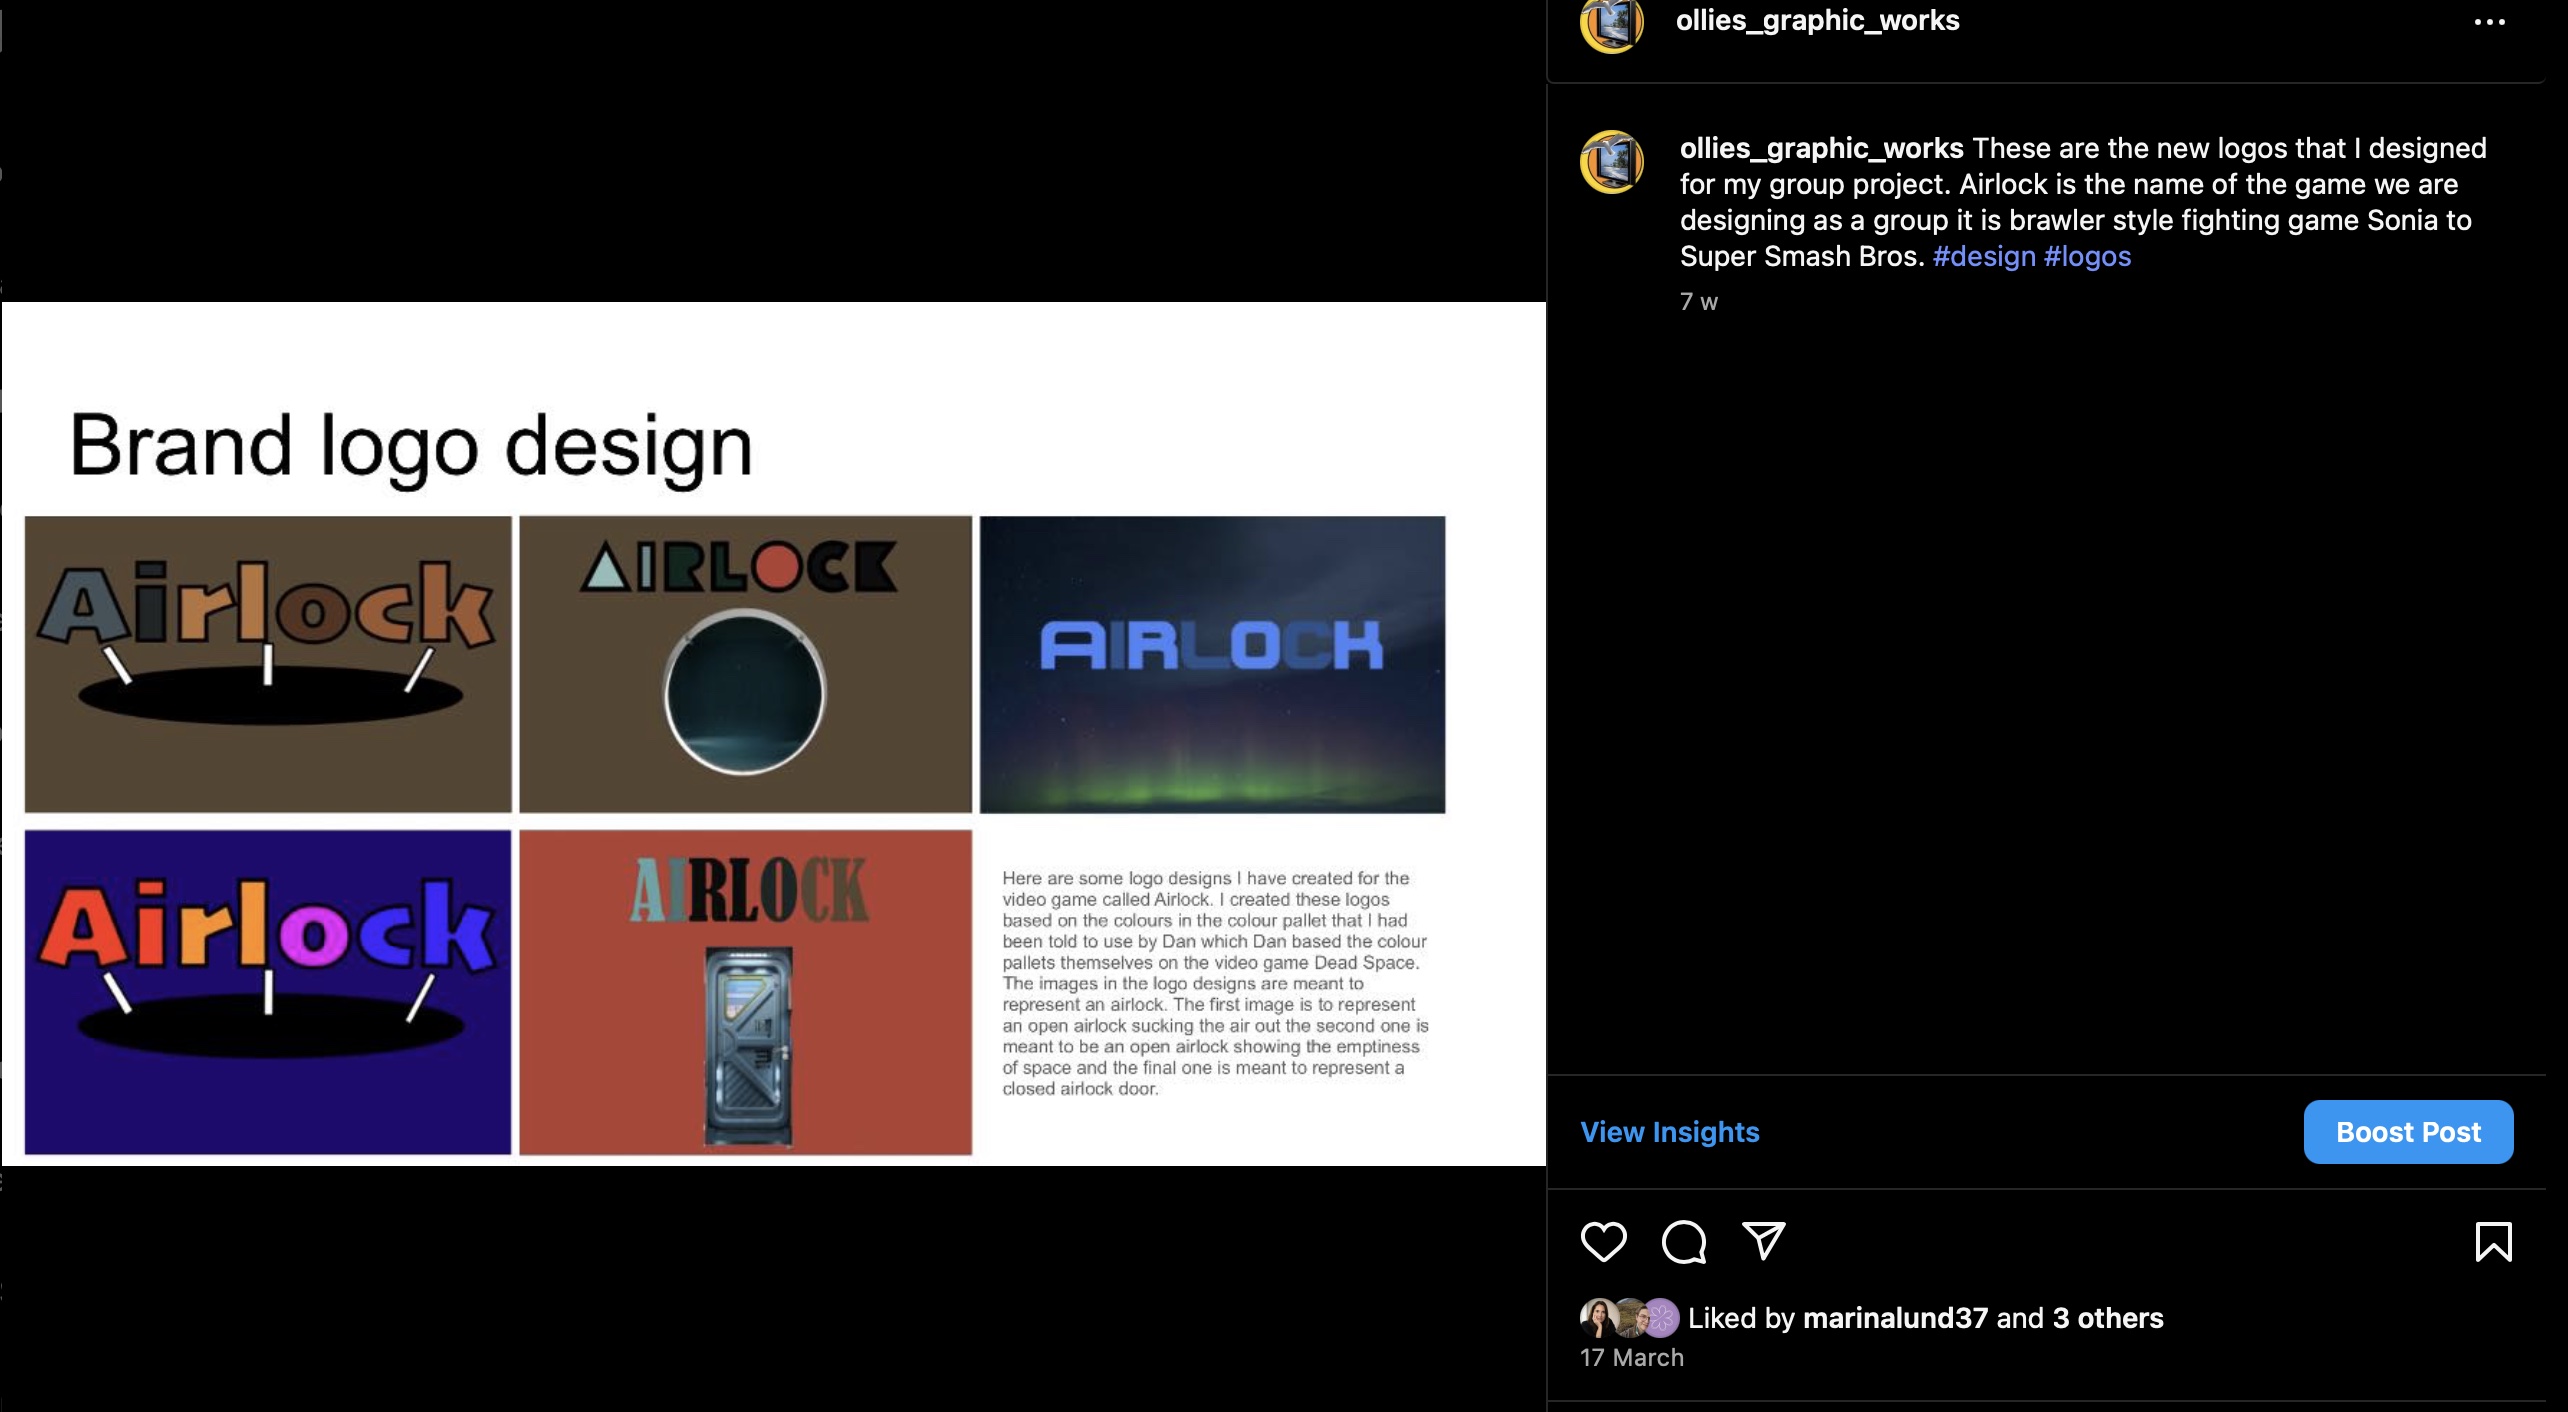Save the post with the bookmark icon
2568x1412 pixels.
click(2493, 1242)
